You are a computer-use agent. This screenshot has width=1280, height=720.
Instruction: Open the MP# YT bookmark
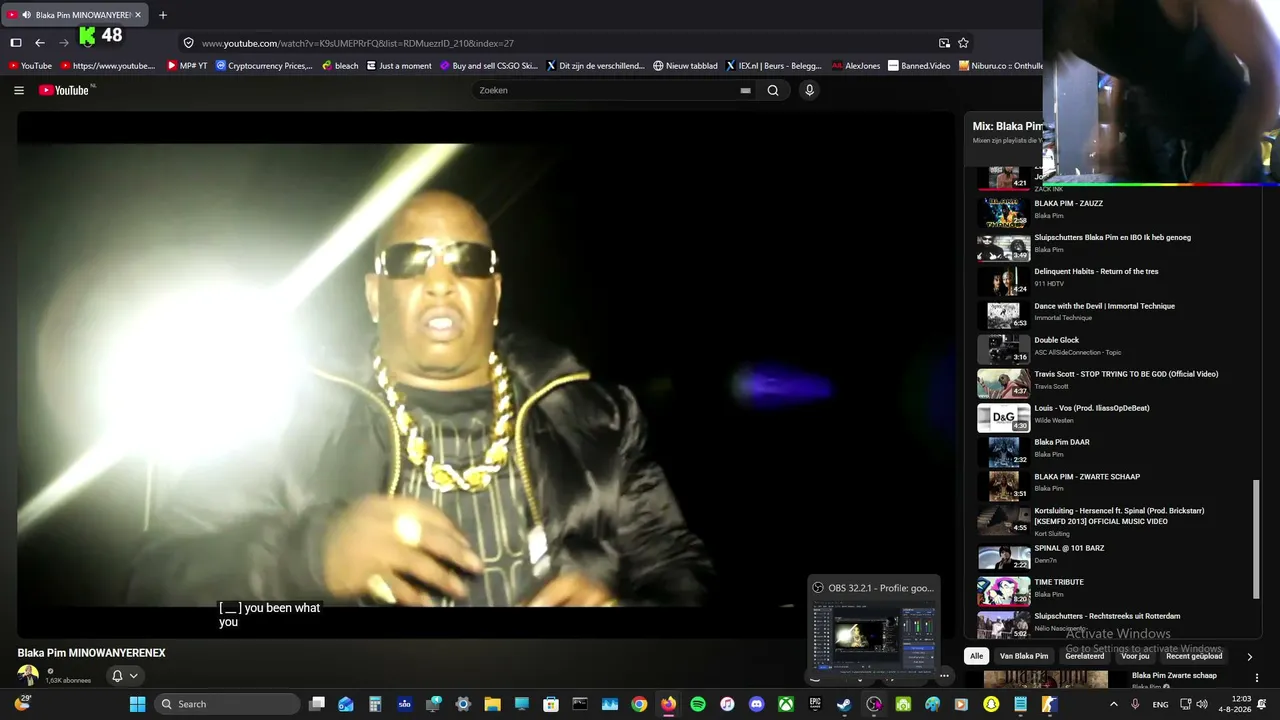pyautogui.click(x=187, y=66)
